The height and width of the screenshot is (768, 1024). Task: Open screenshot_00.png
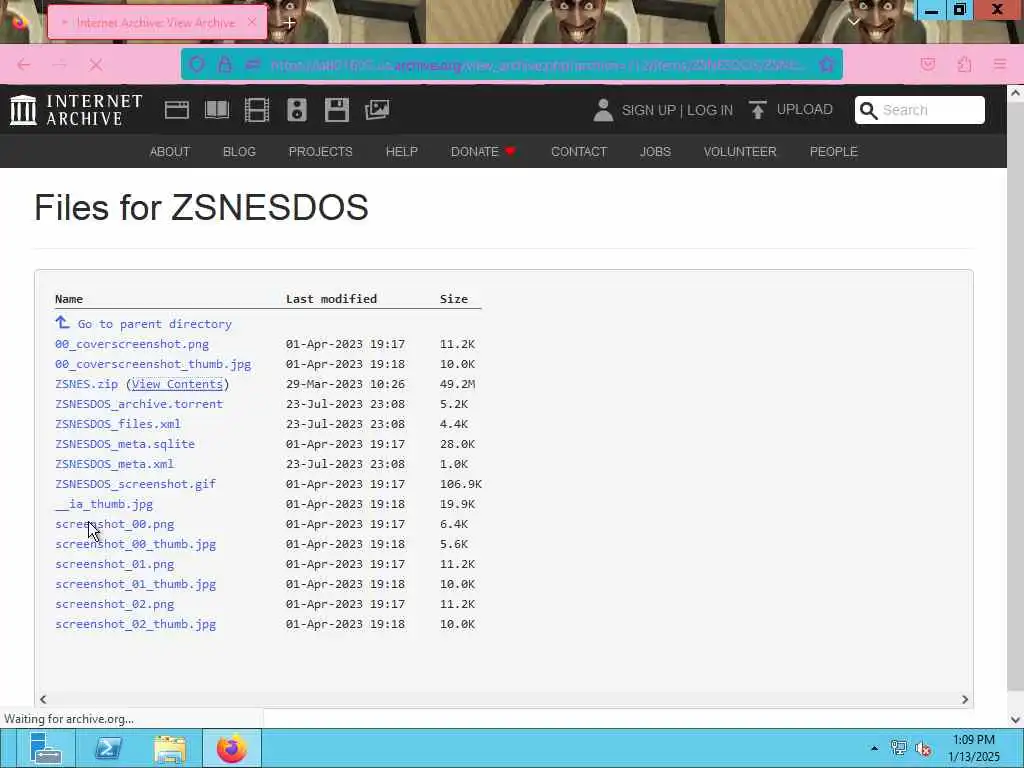(114, 524)
